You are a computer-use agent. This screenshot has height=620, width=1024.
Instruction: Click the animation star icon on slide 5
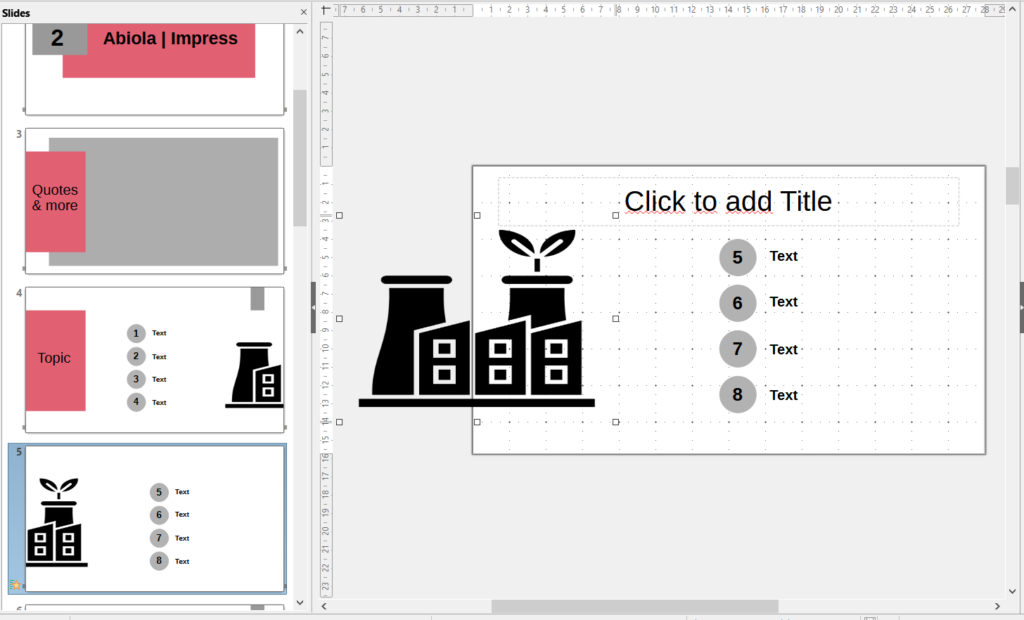pos(15,584)
